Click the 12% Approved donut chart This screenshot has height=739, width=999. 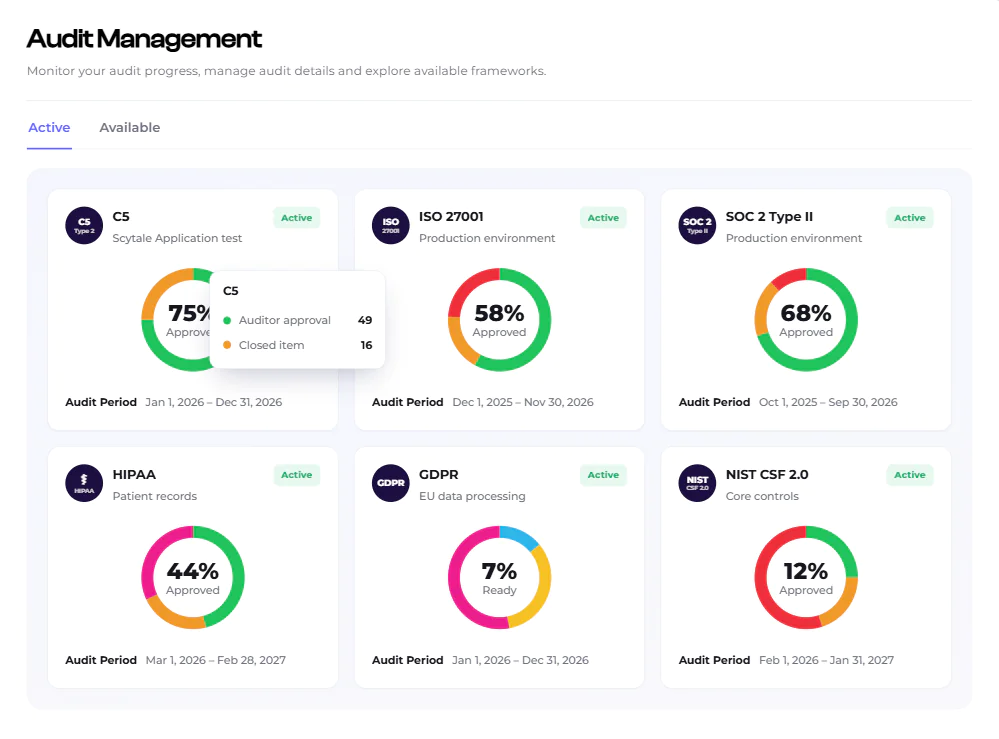[806, 577]
